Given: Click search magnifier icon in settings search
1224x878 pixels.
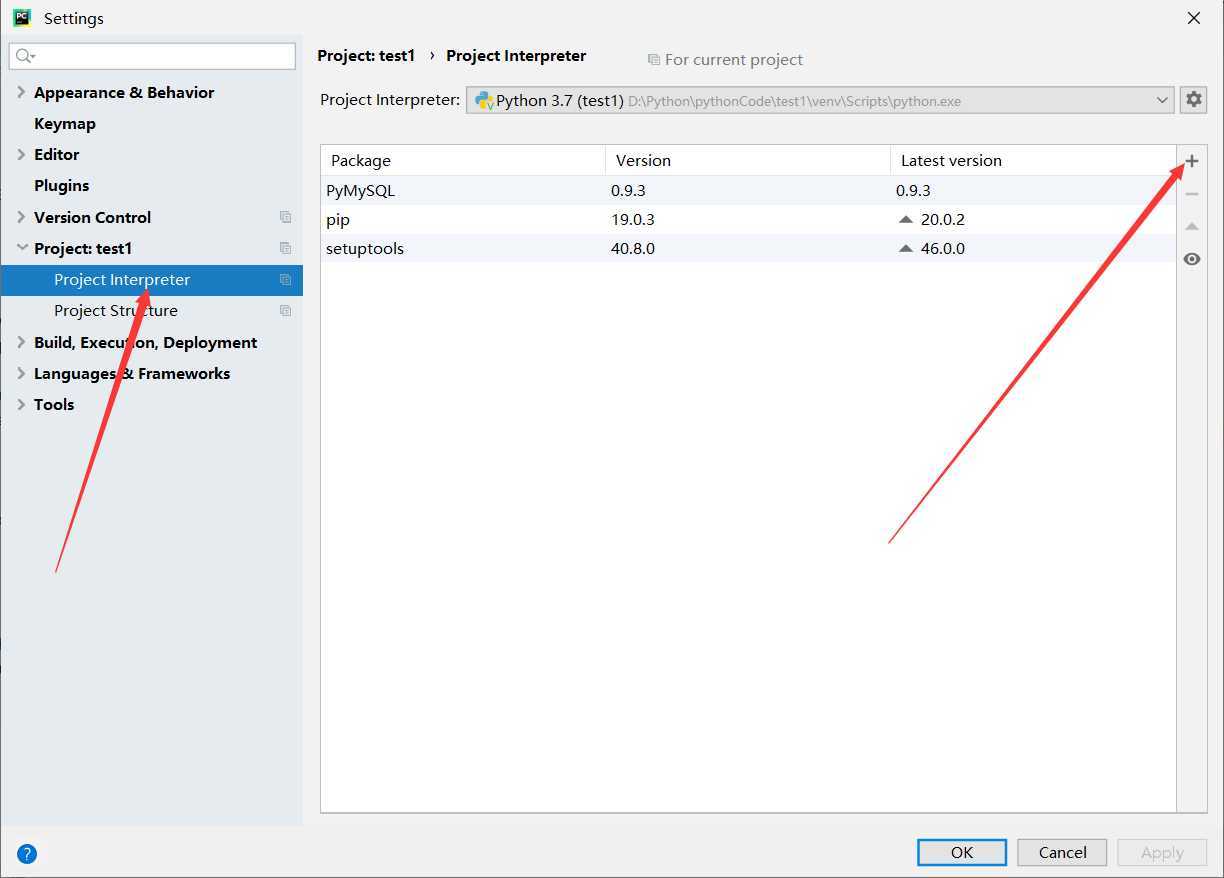Looking at the screenshot, I should point(25,56).
